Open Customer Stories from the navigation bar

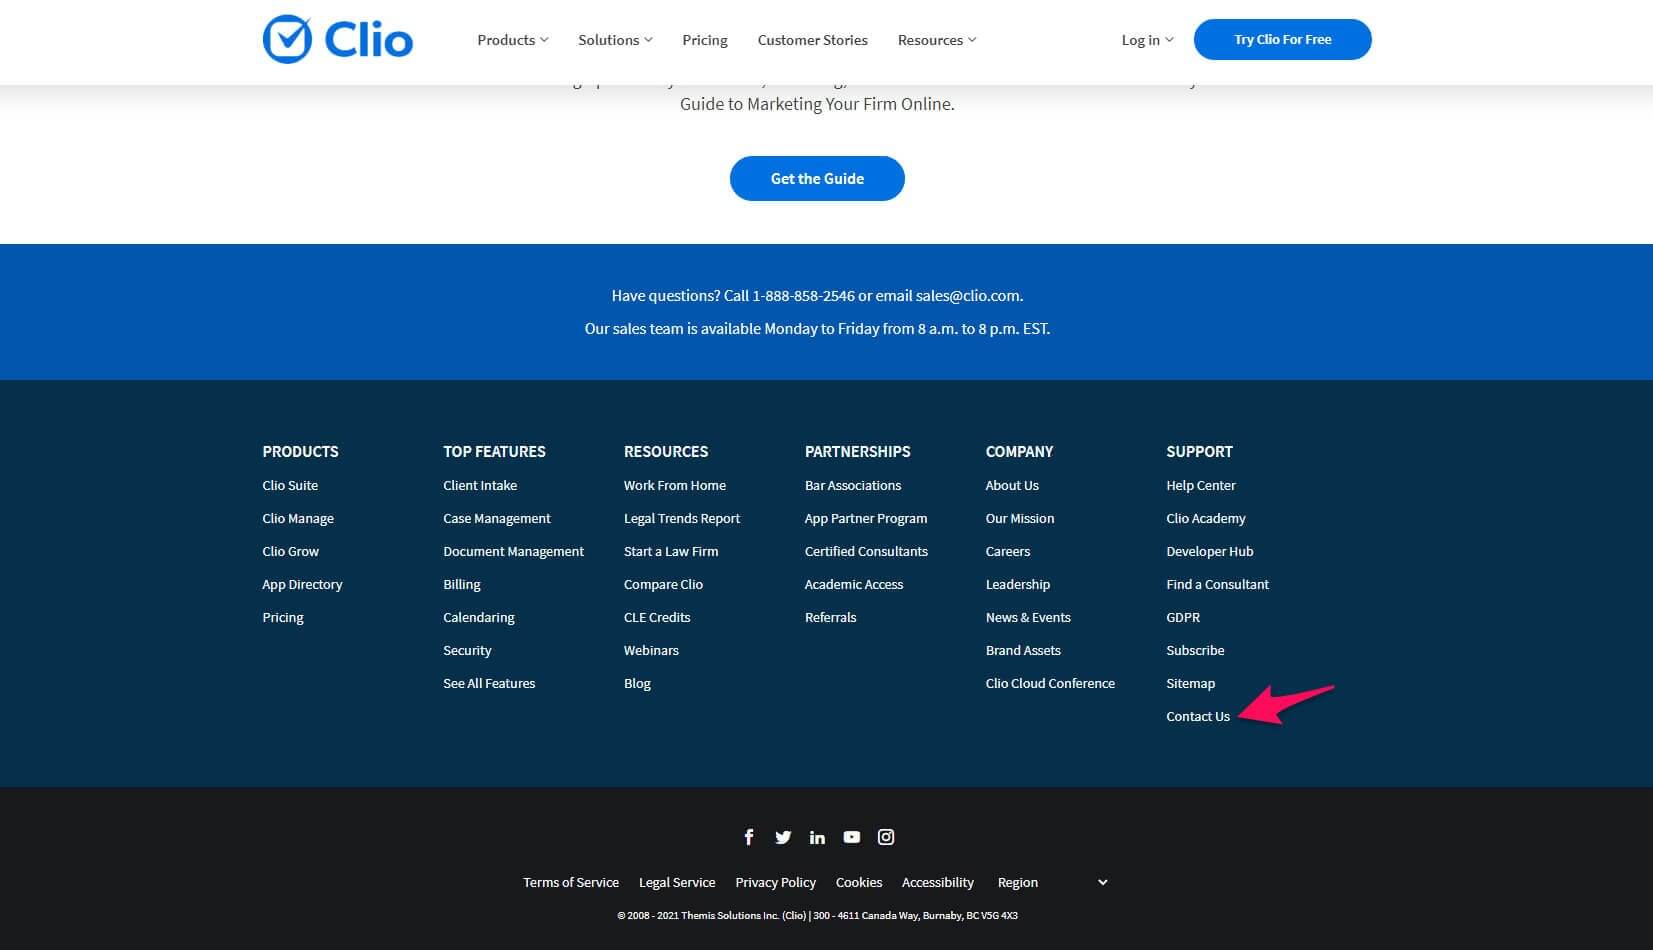coord(812,40)
